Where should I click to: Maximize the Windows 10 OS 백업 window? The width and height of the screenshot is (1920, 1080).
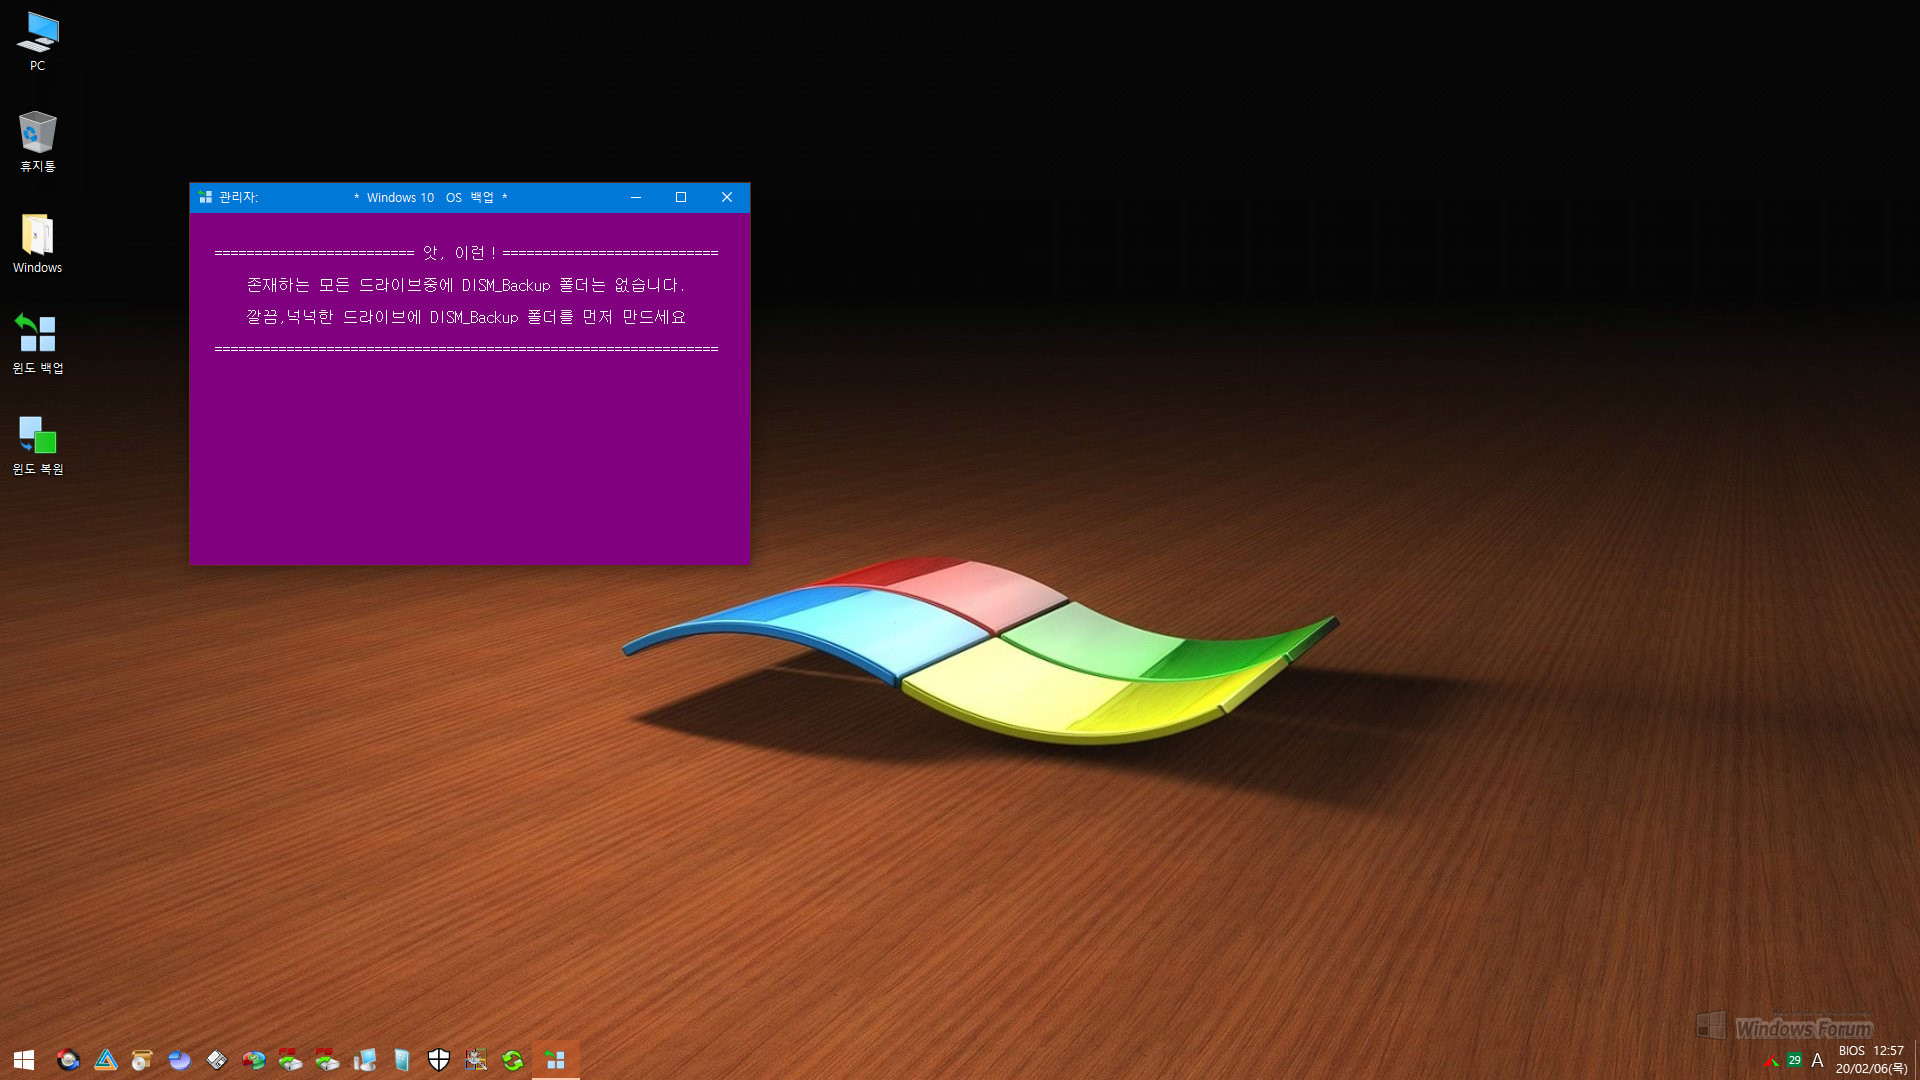(x=681, y=197)
